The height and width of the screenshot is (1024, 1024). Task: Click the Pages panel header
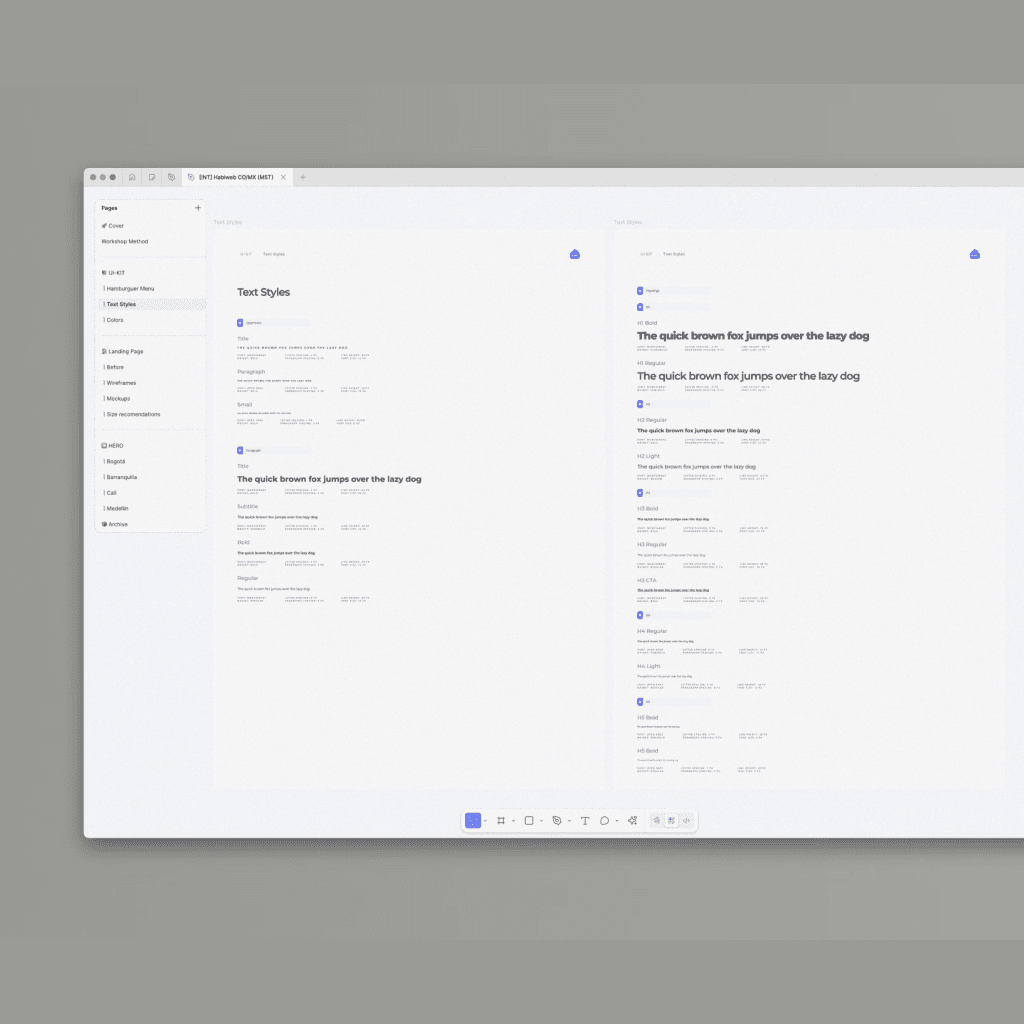pyautogui.click(x=109, y=208)
